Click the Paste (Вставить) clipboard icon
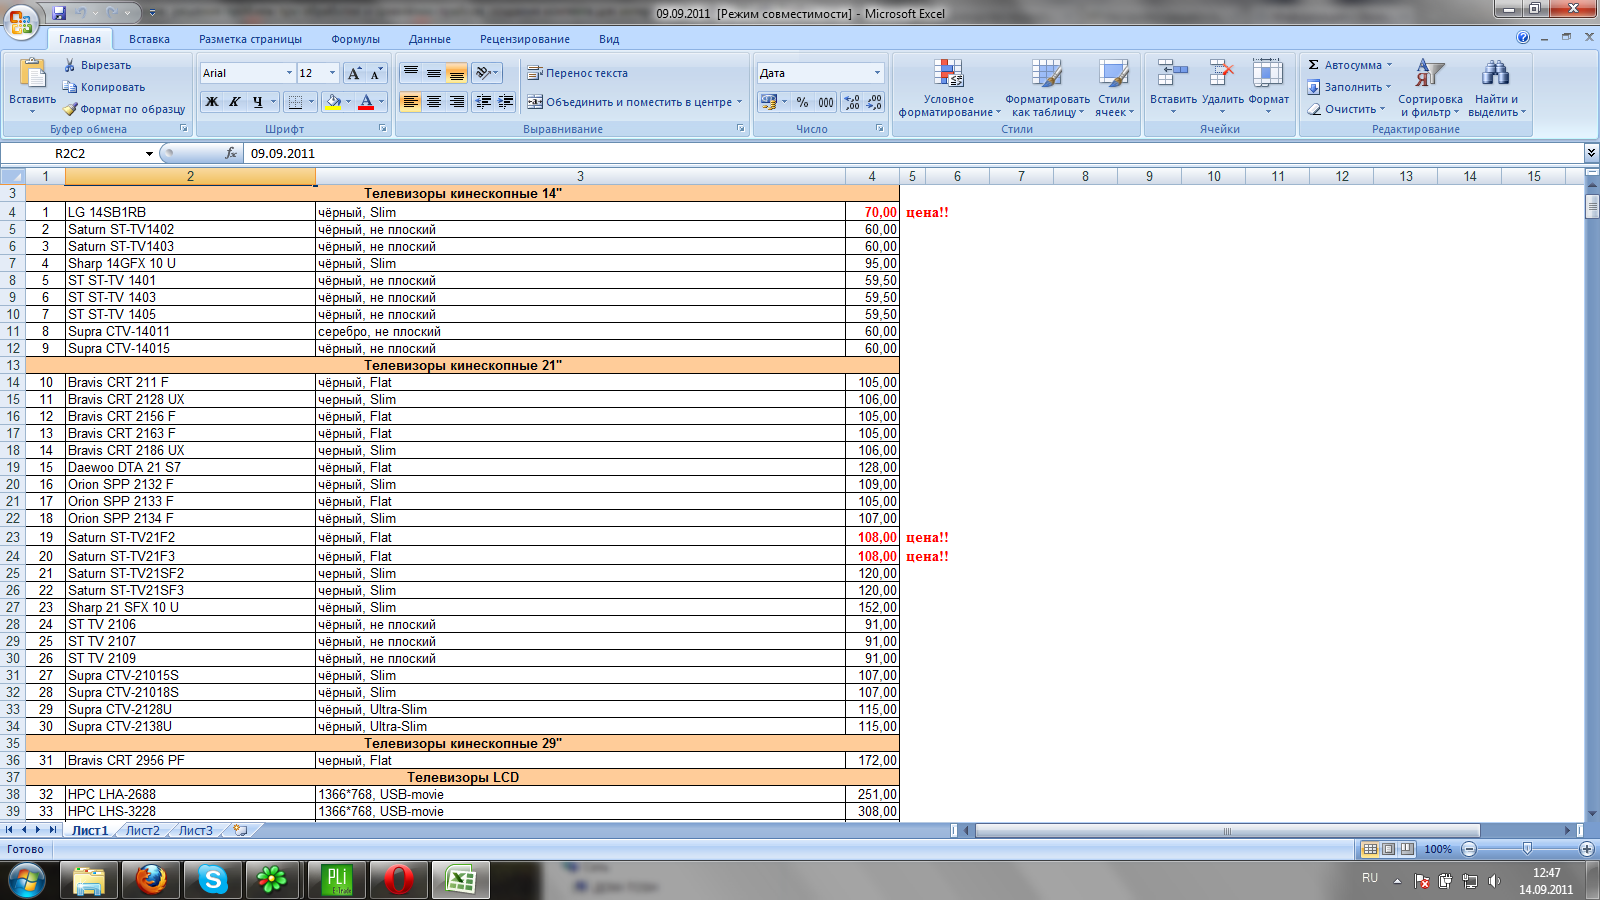The image size is (1600, 900). [x=33, y=75]
